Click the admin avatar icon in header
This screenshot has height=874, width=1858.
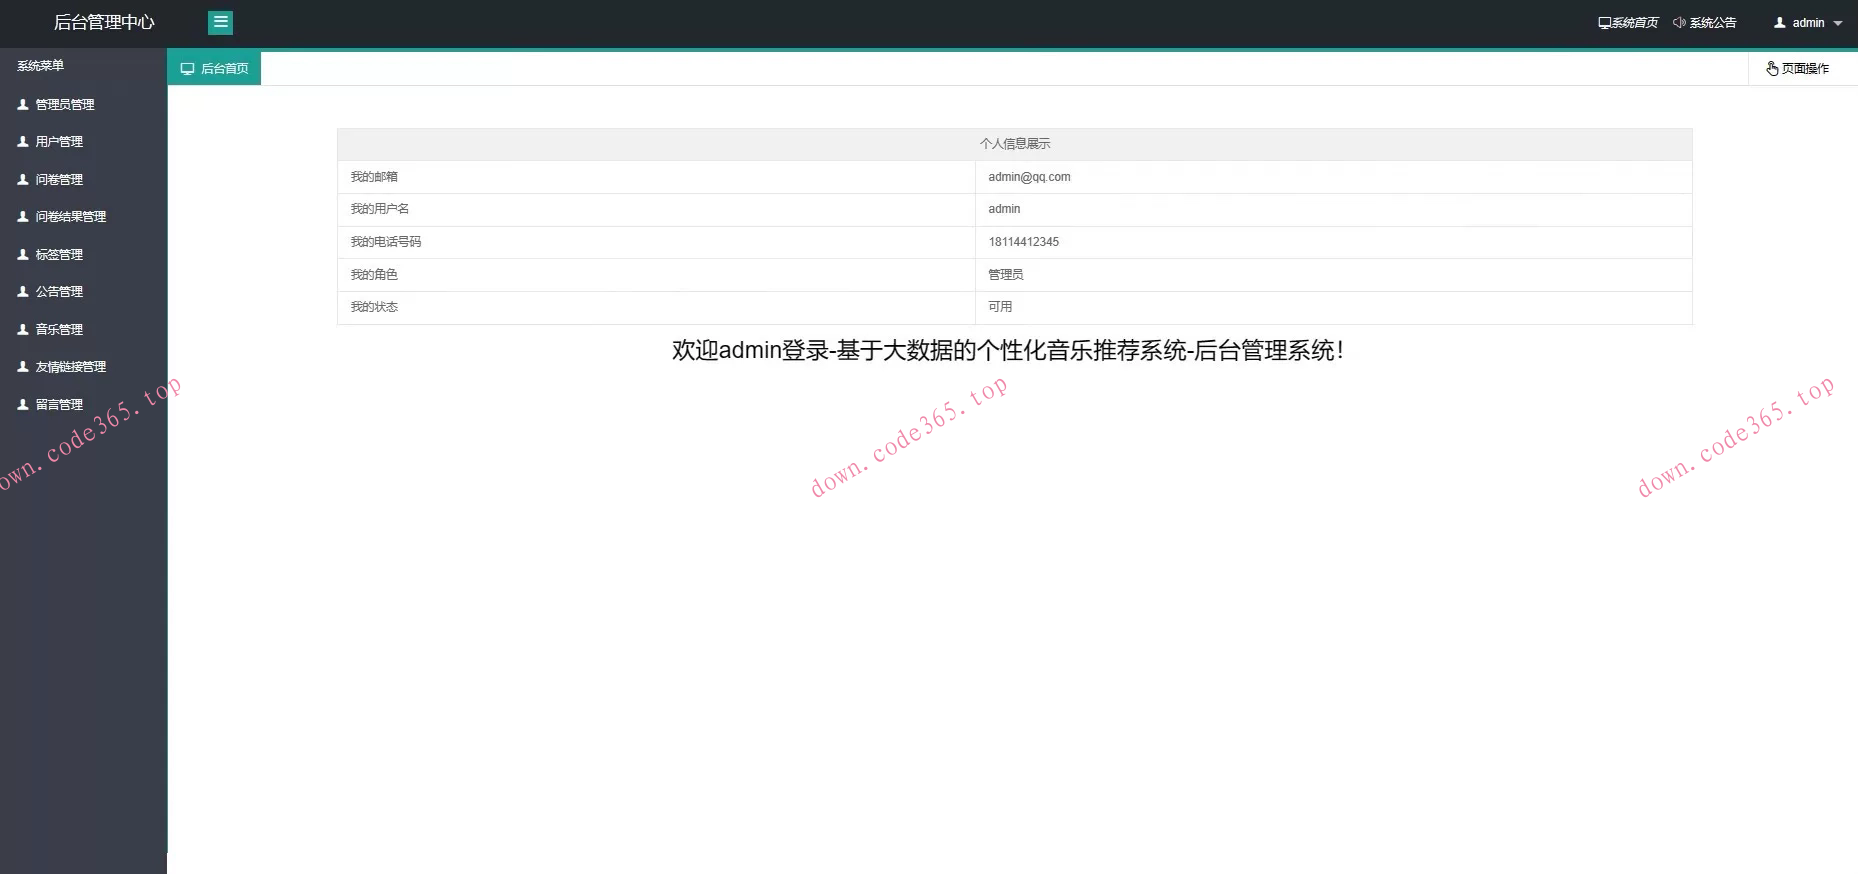click(1780, 22)
